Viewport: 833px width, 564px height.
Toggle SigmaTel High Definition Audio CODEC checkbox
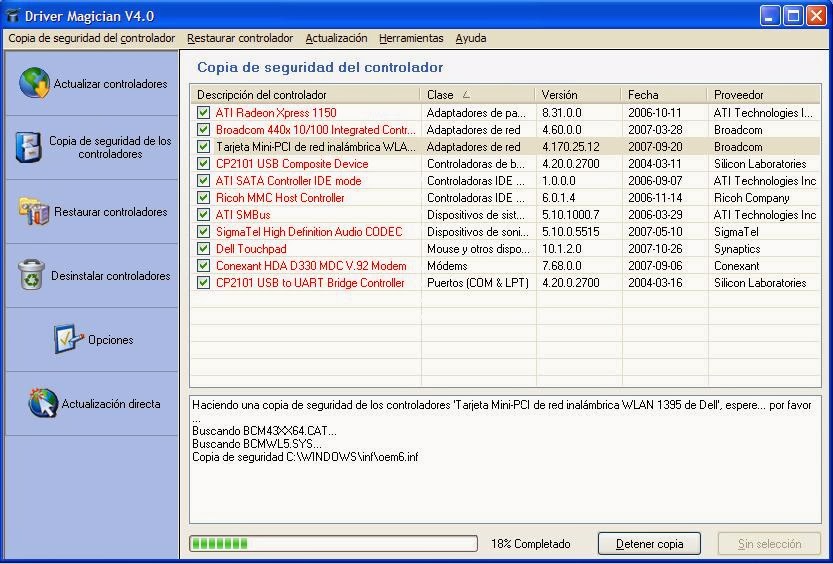pos(203,232)
